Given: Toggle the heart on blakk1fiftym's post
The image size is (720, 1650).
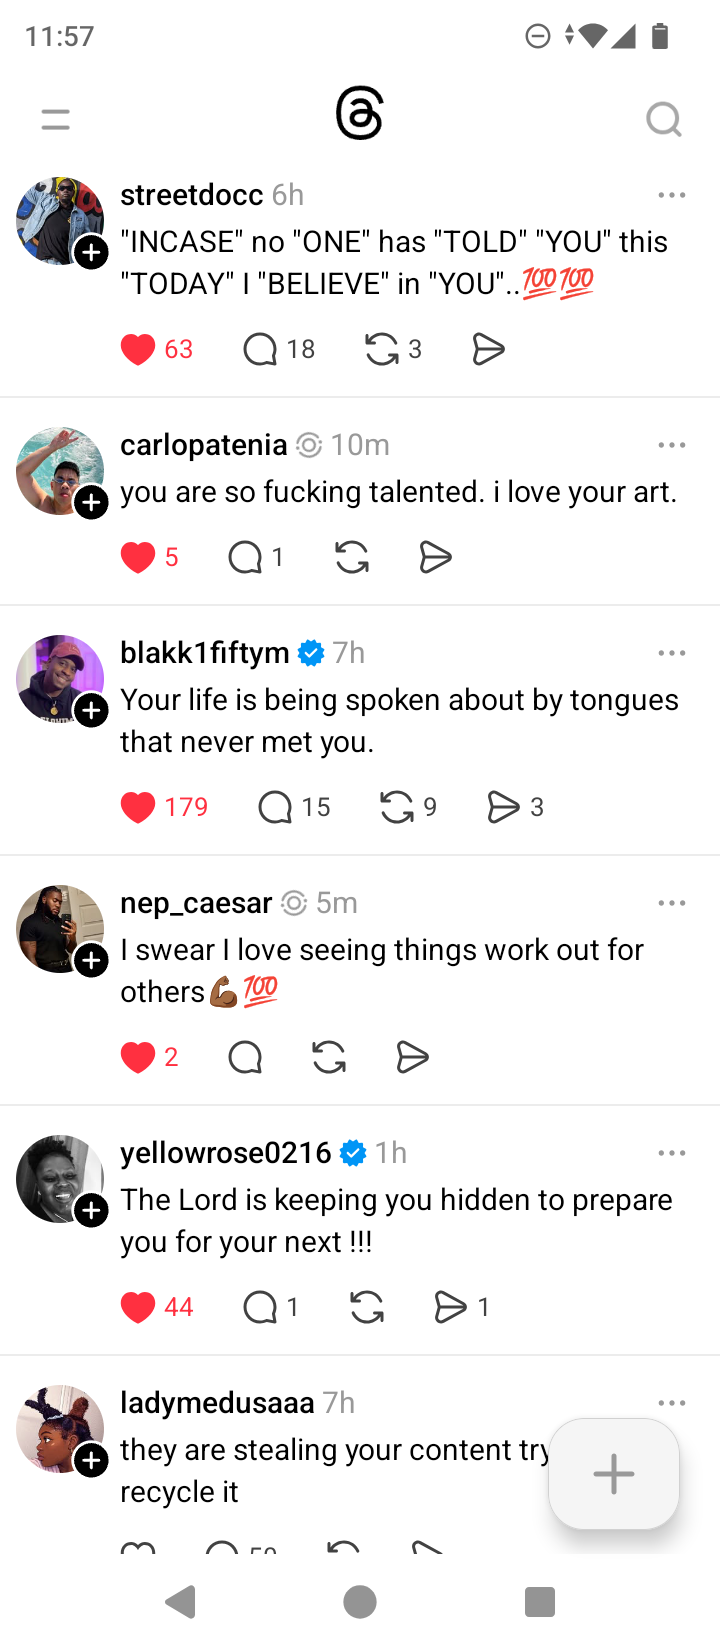Looking at the screenshot, I should (138, 807).
